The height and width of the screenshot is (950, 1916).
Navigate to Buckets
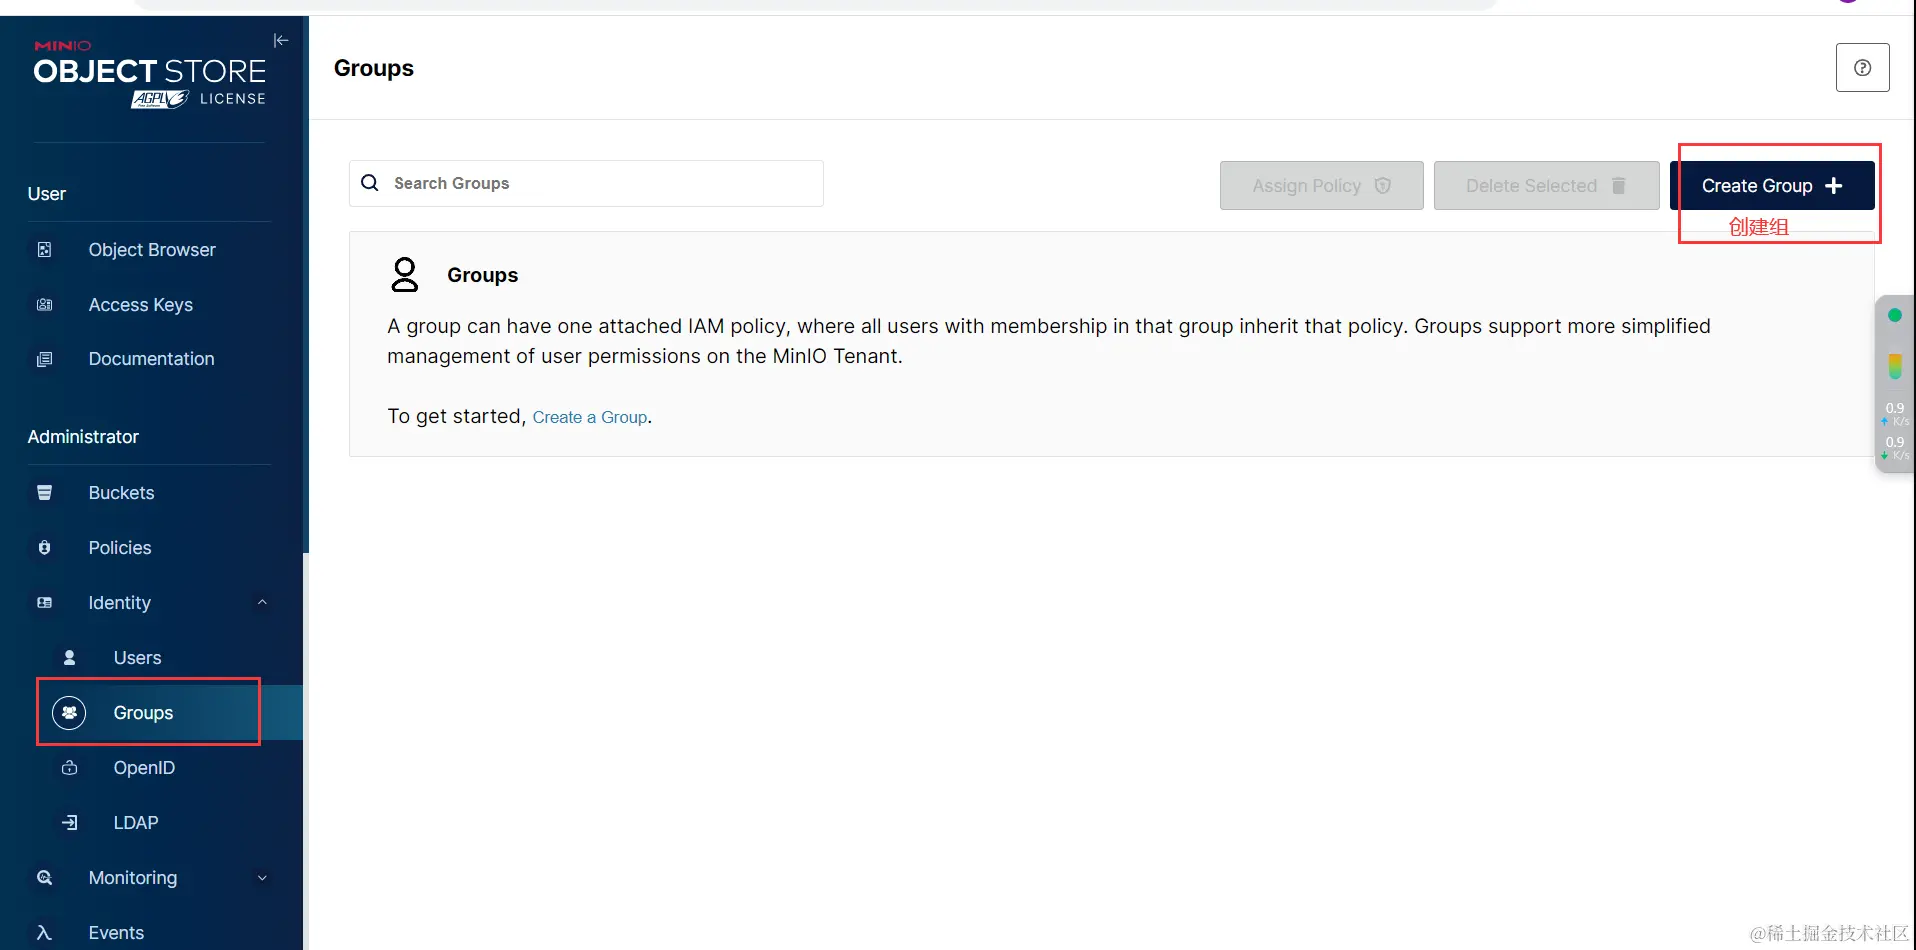click(121, 493)
